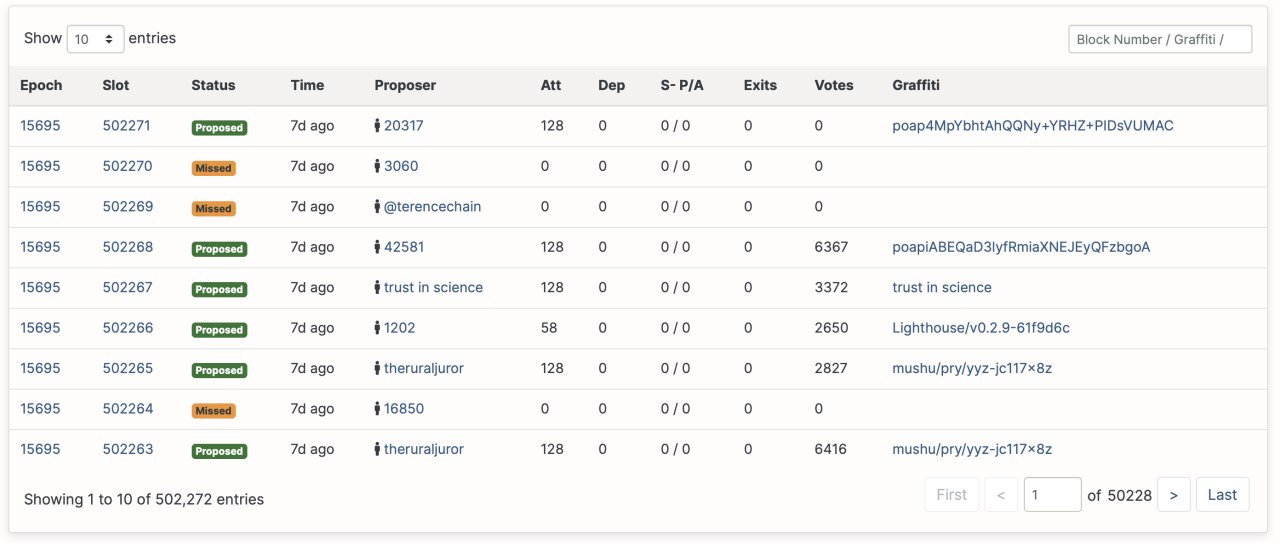Click the page number input box
Screen dimensions: 1280x544
(1052, 495)
